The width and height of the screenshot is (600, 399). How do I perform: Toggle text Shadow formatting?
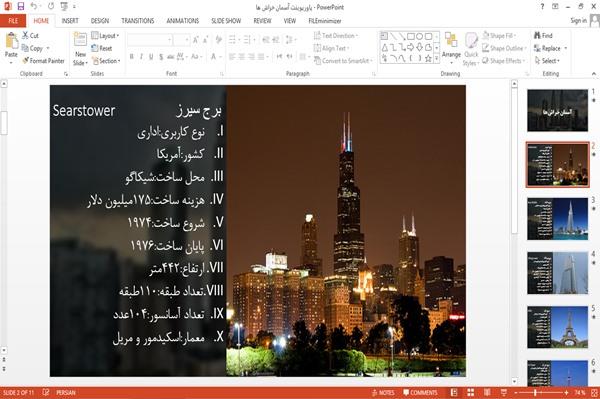point(161,57)
